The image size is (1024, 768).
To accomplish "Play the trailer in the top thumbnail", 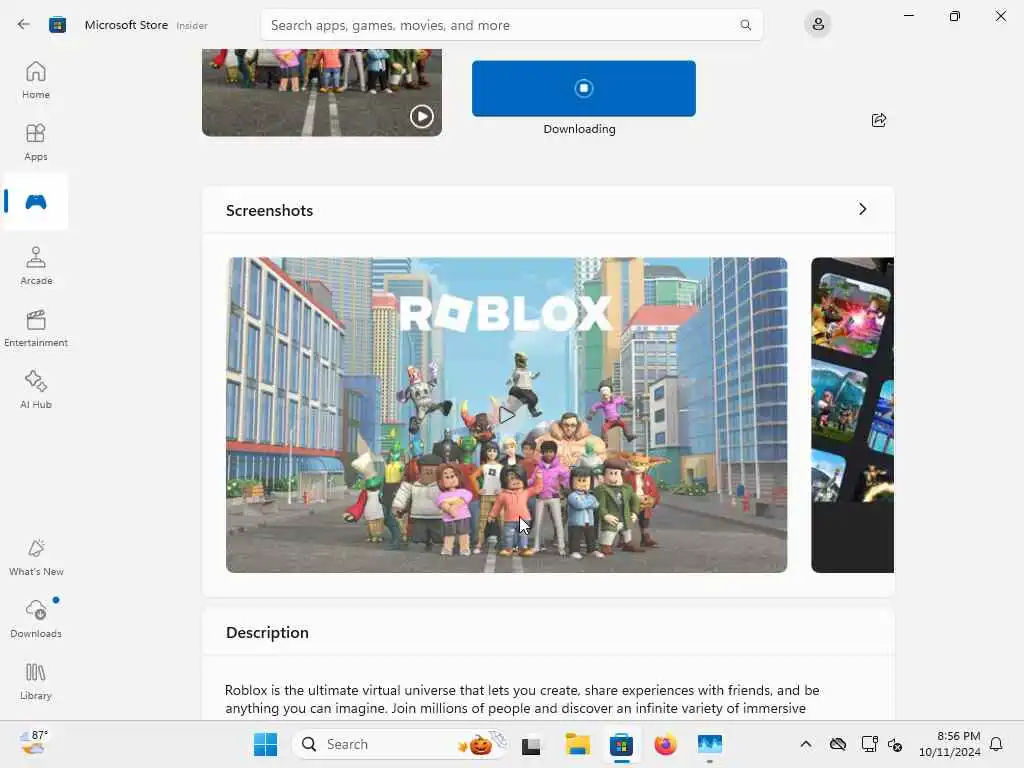I will tap(422, 116).
